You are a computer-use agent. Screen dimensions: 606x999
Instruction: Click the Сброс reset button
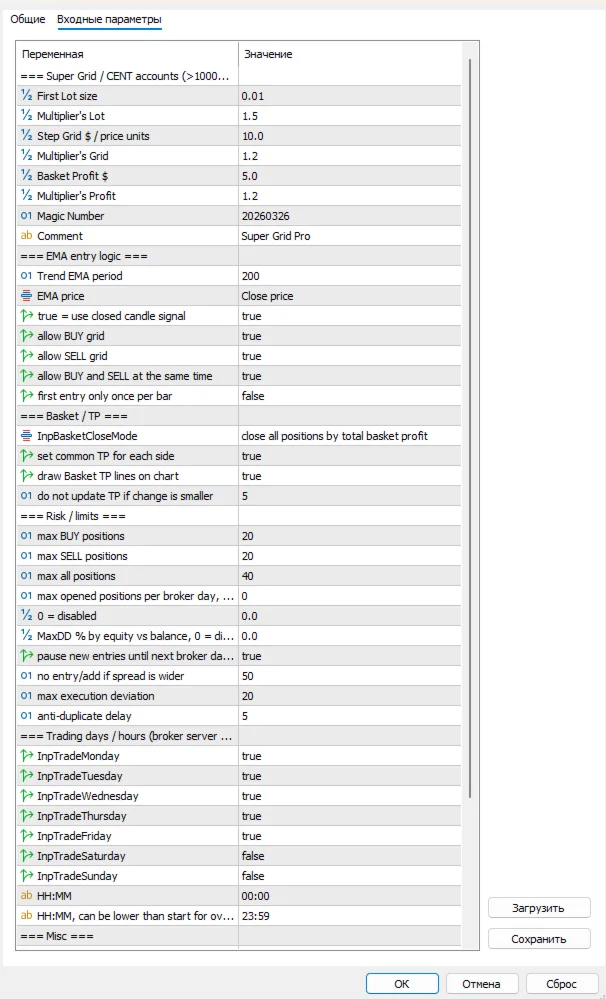561,983
